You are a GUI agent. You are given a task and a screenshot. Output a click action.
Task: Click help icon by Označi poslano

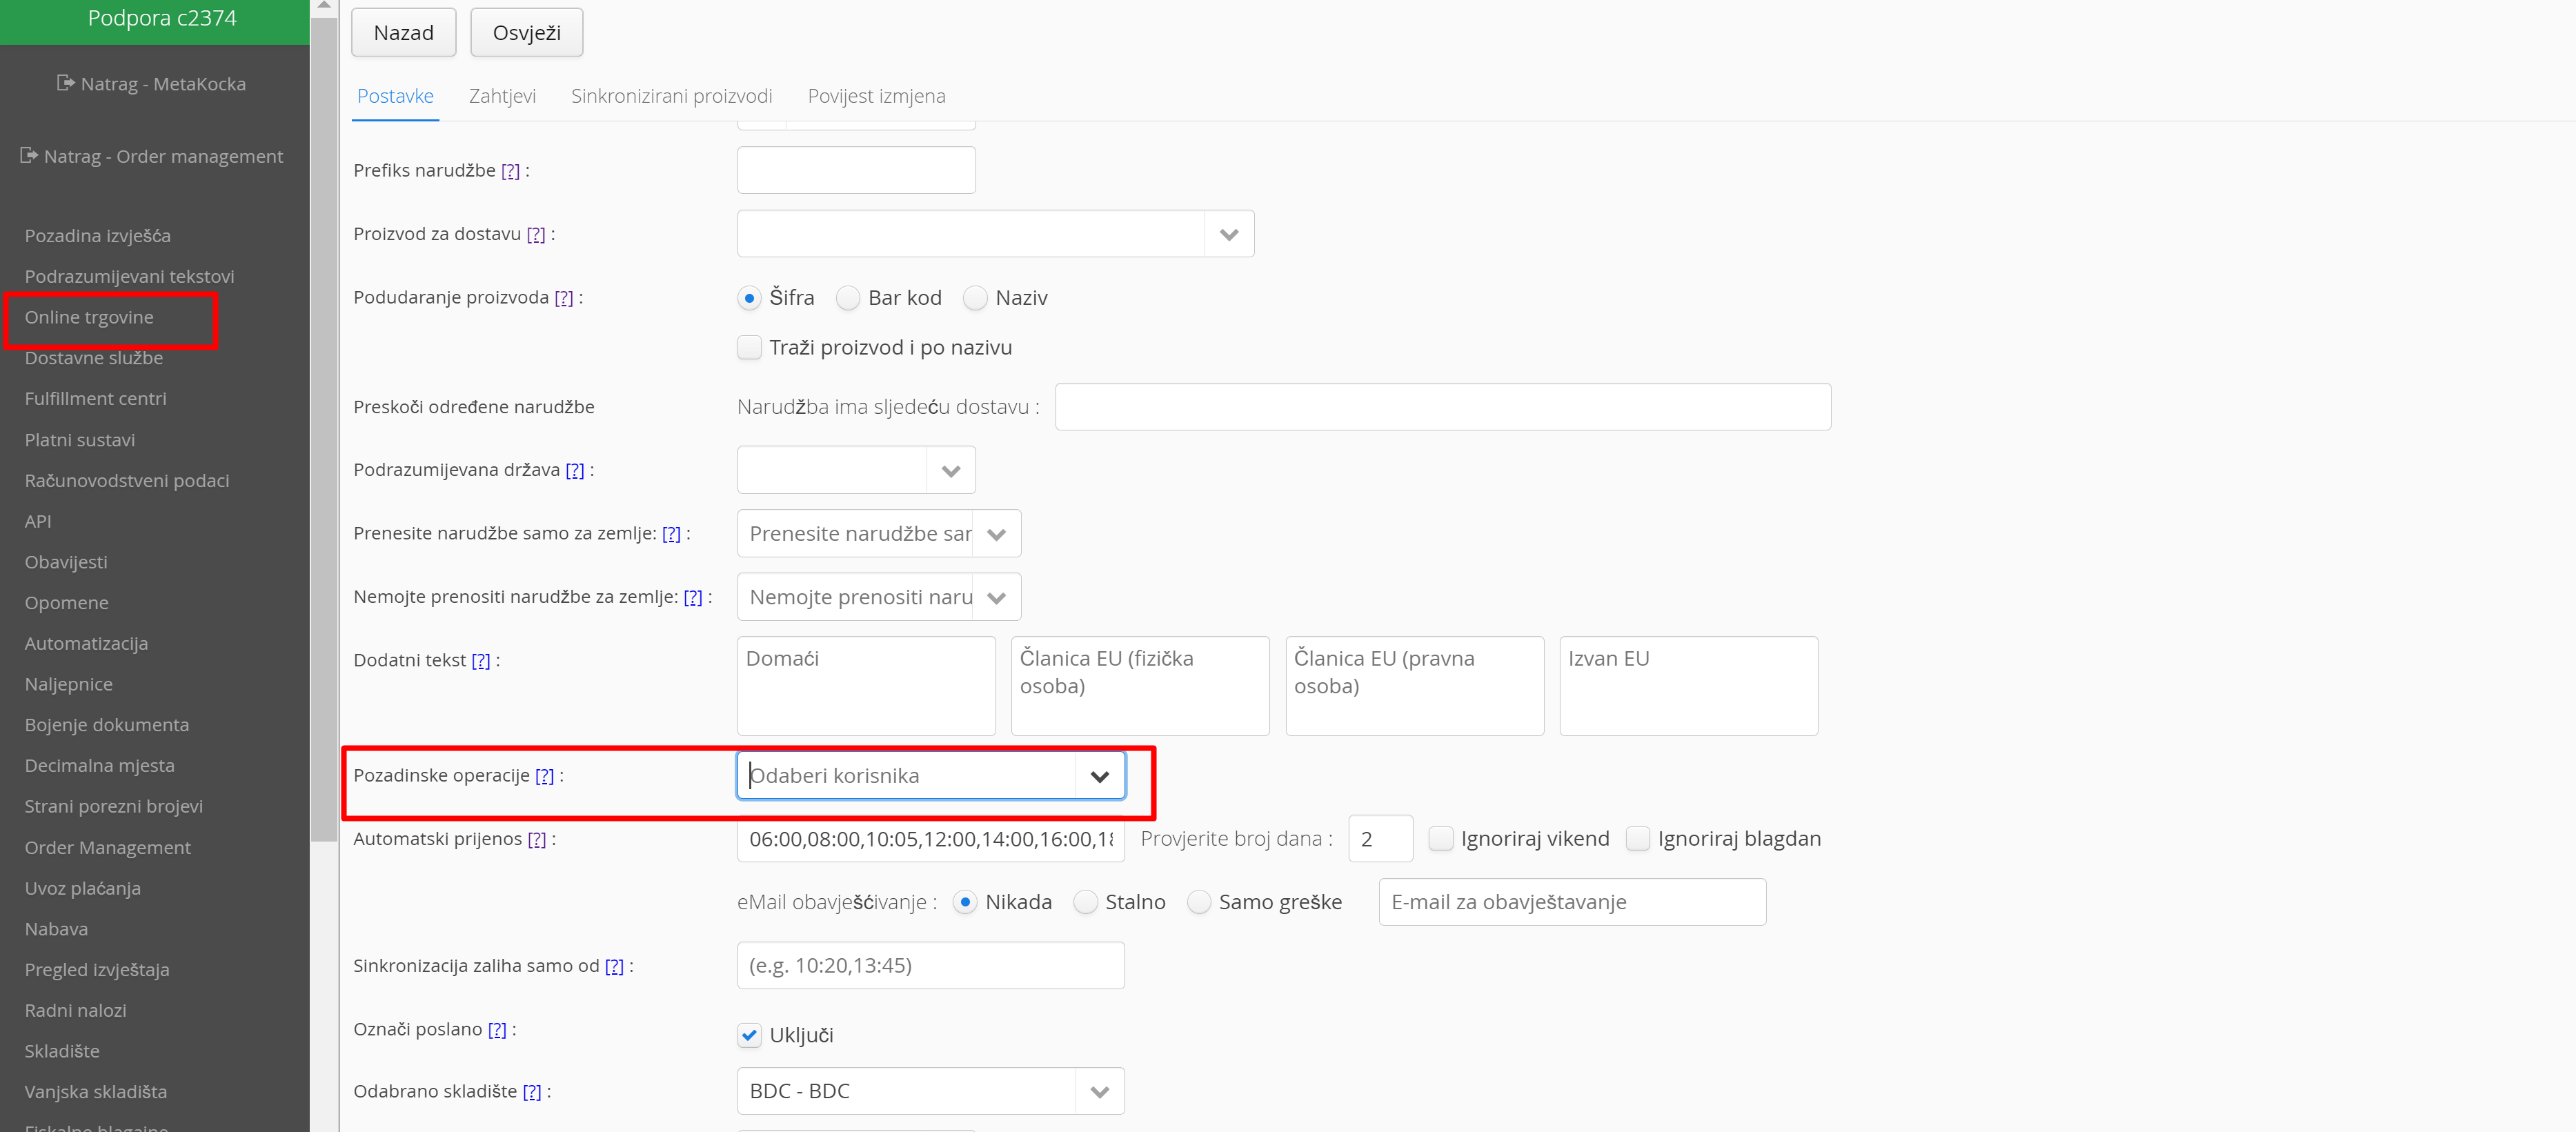tap(497, 1030)
